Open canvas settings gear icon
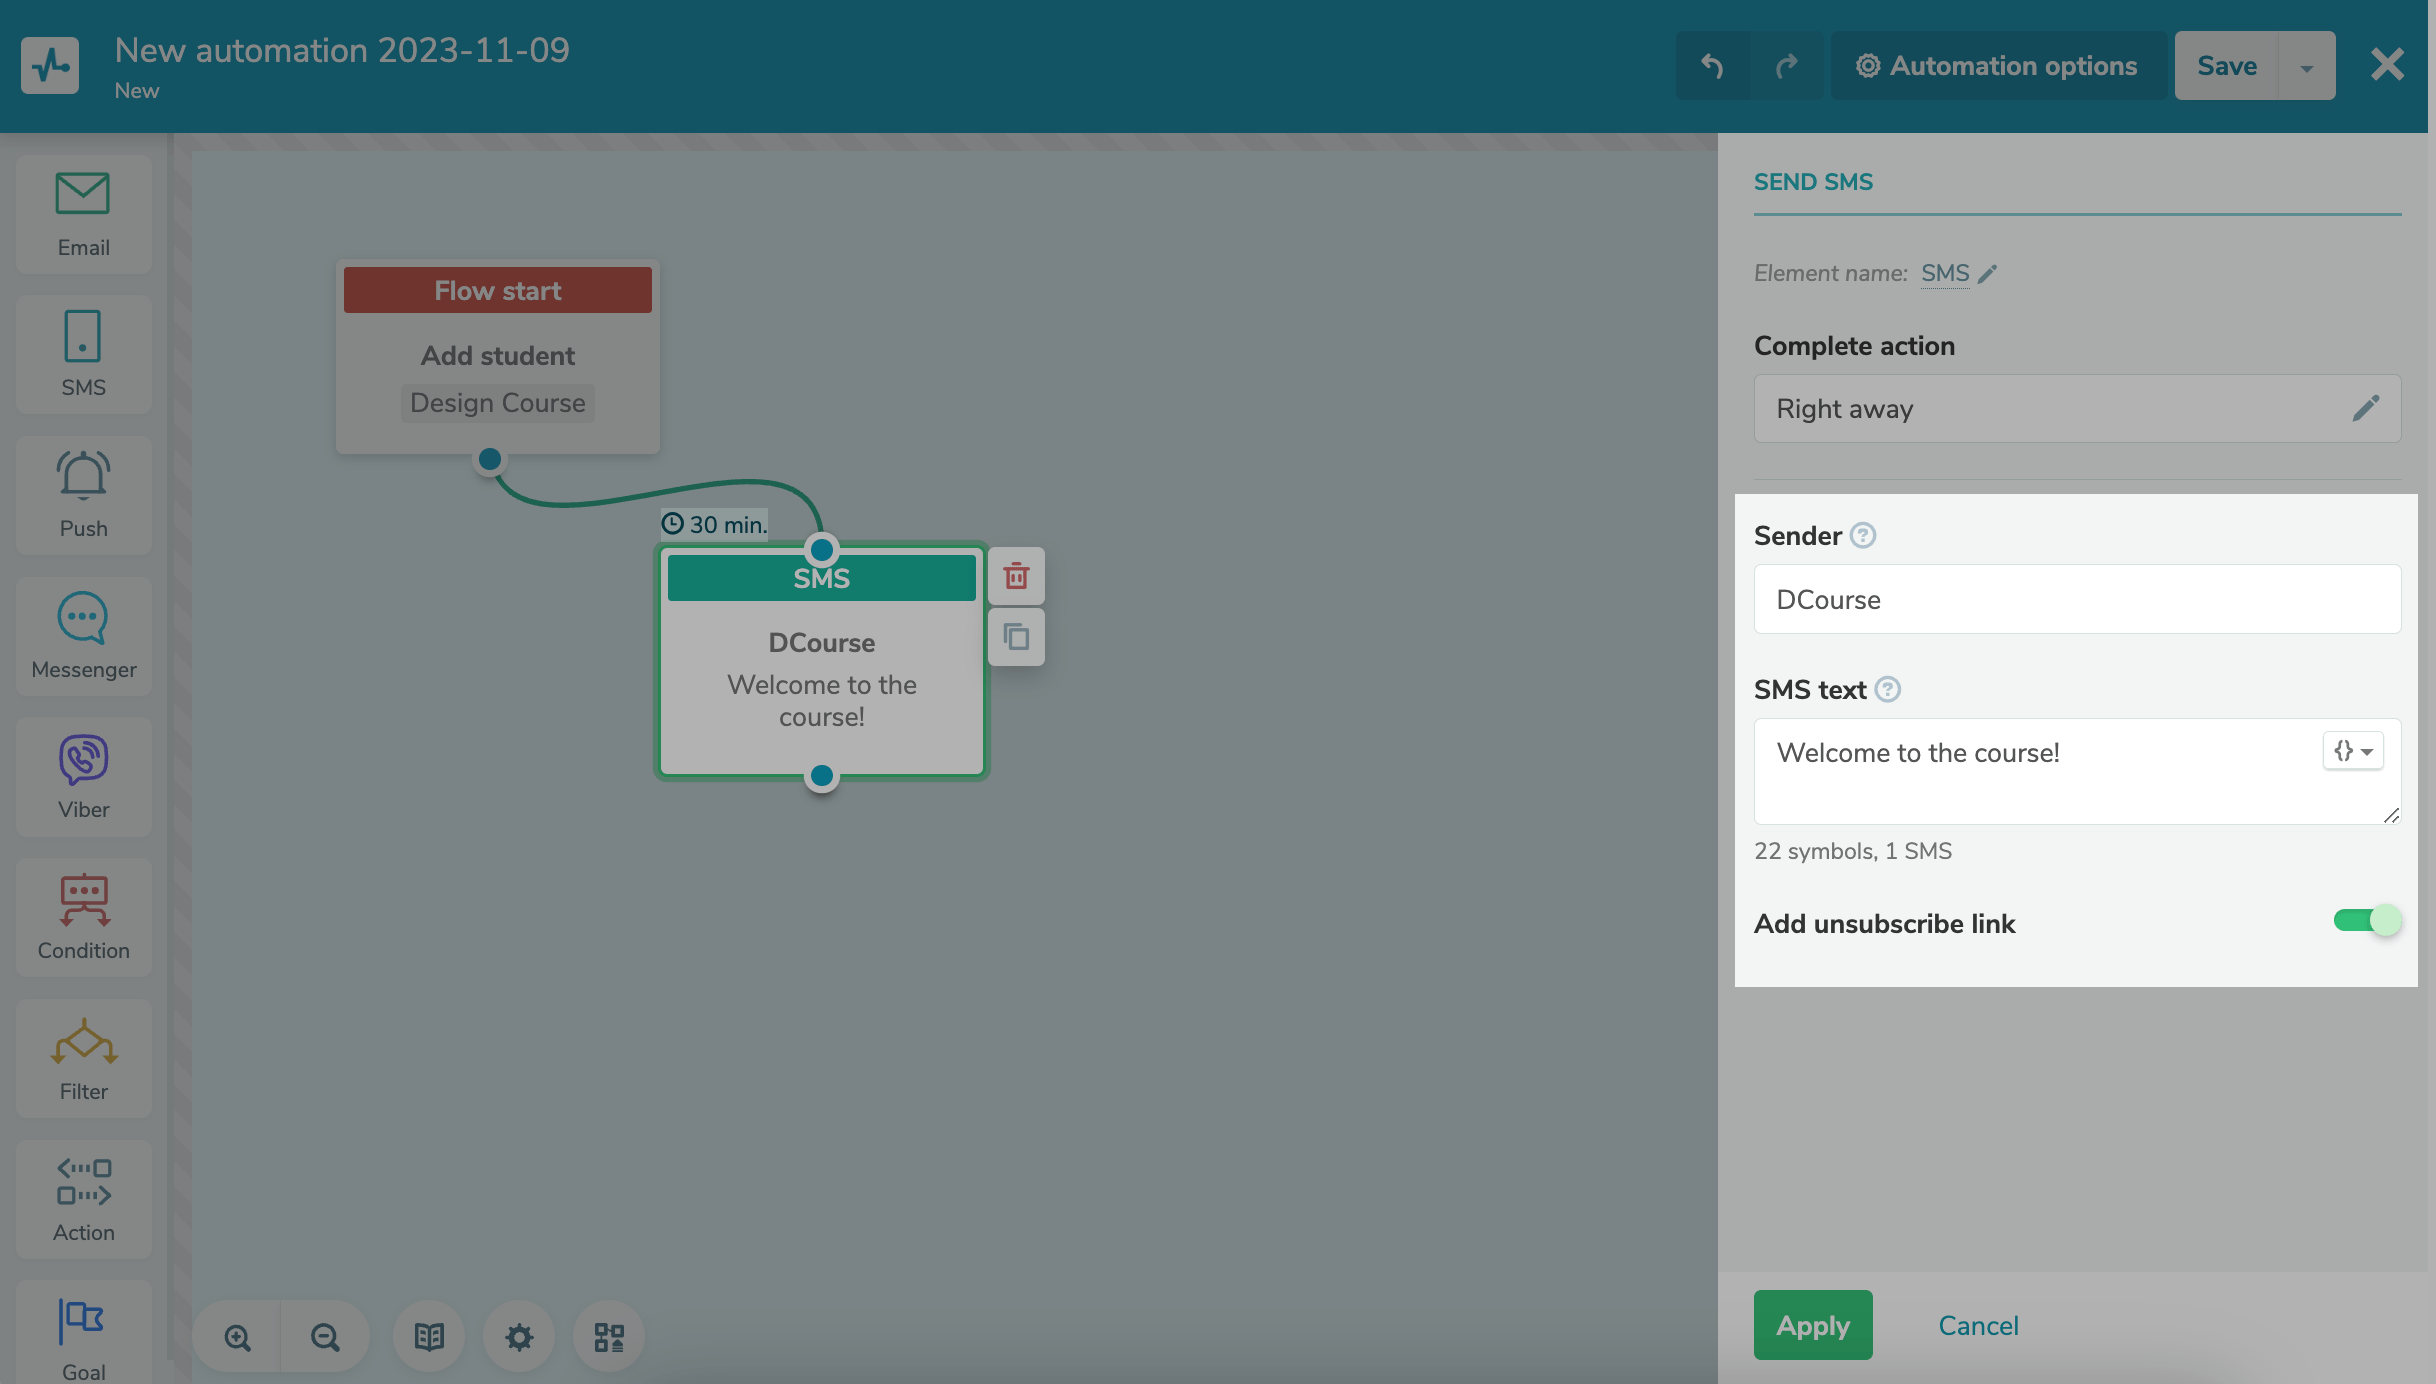 click(519, 1337)
